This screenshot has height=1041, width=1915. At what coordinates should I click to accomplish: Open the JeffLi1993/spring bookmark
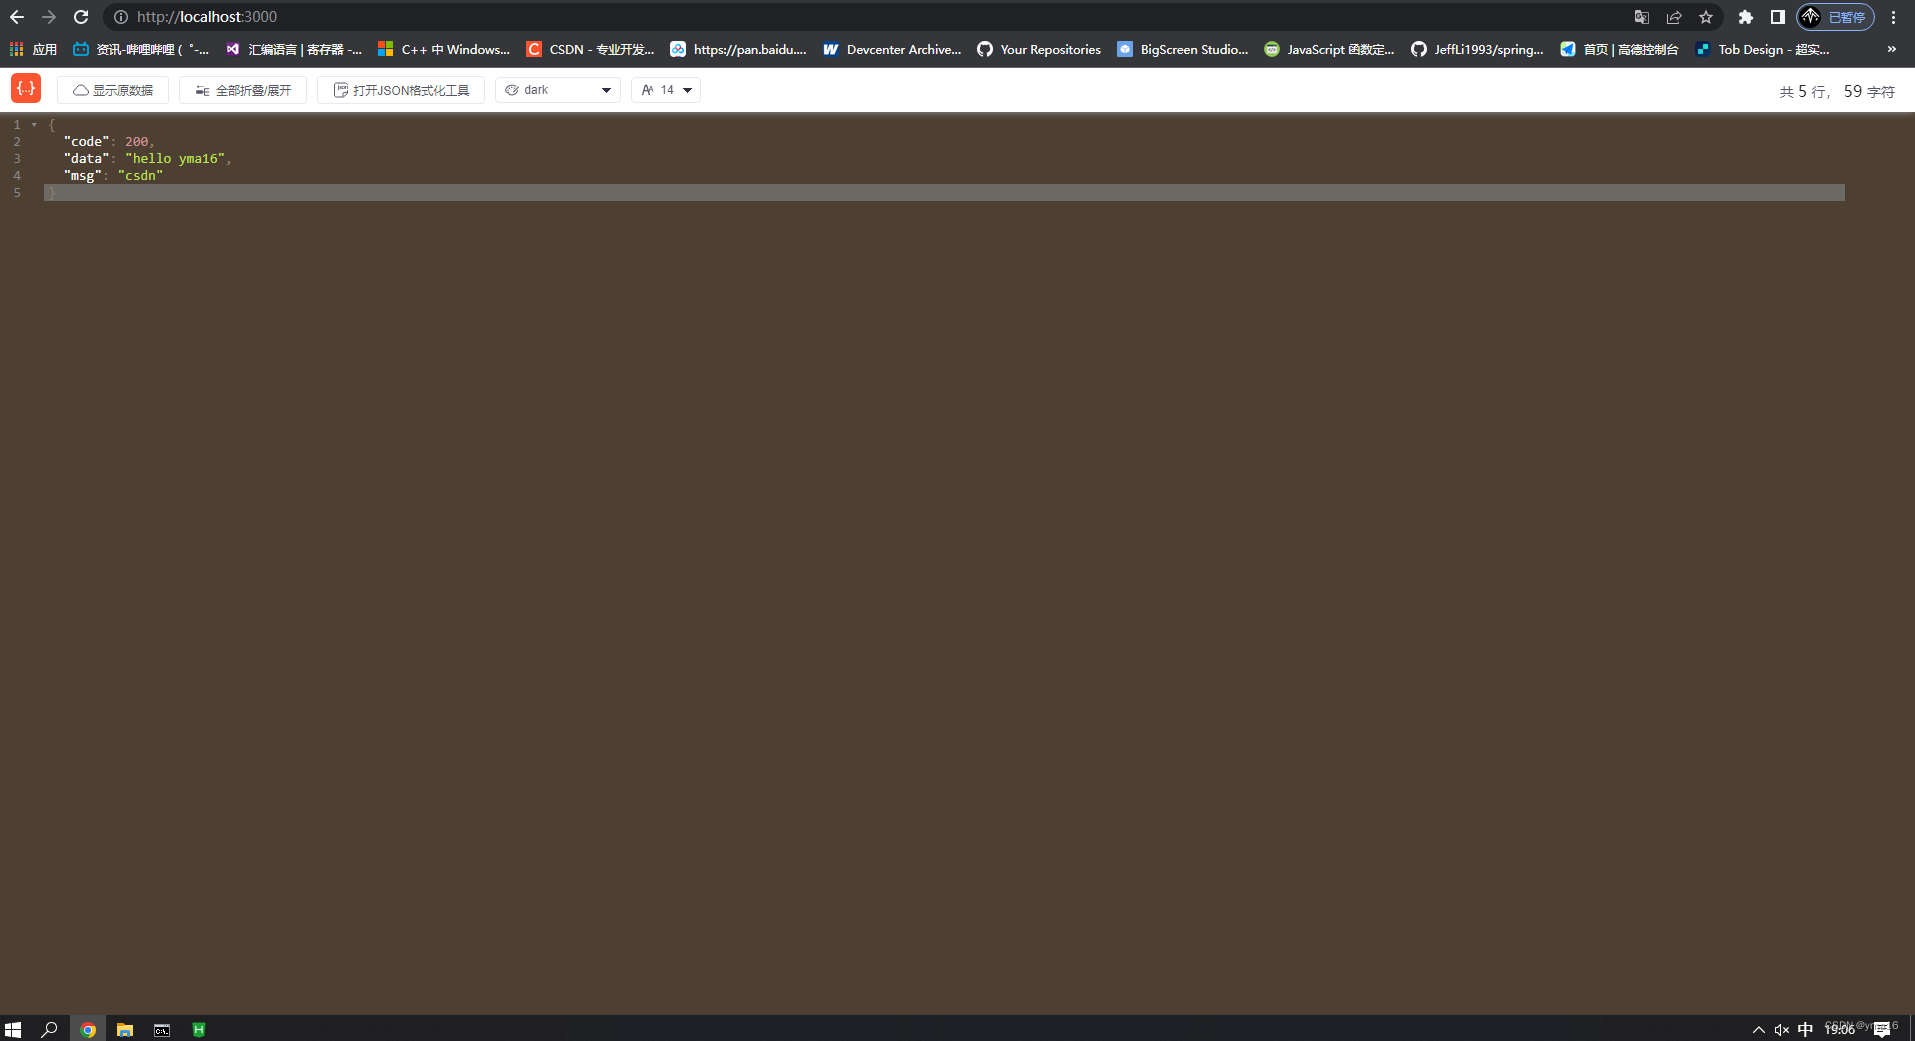coord(1477,49)
